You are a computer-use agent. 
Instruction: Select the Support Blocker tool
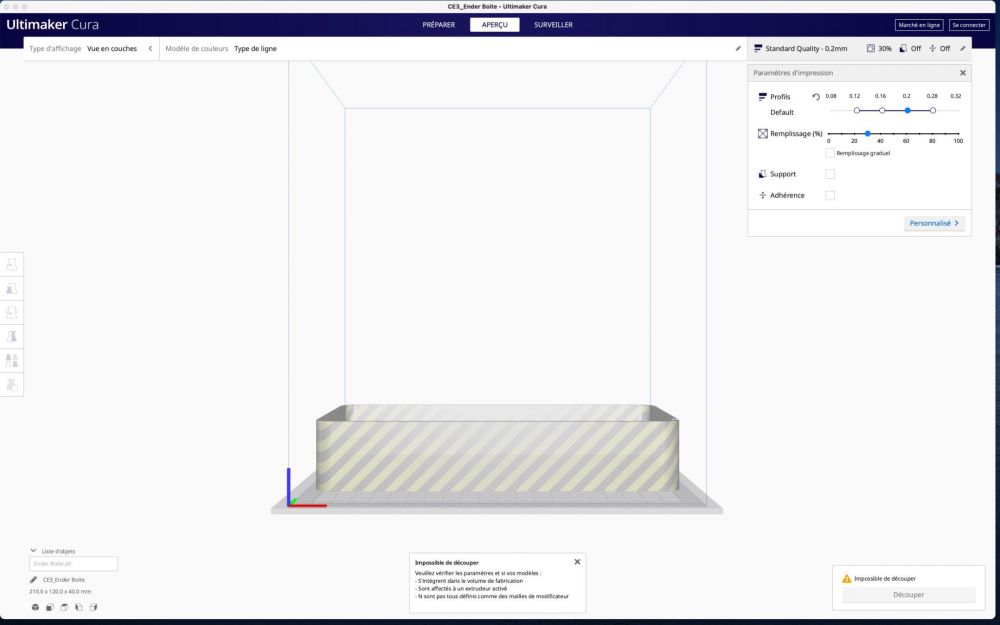point(11,384)
